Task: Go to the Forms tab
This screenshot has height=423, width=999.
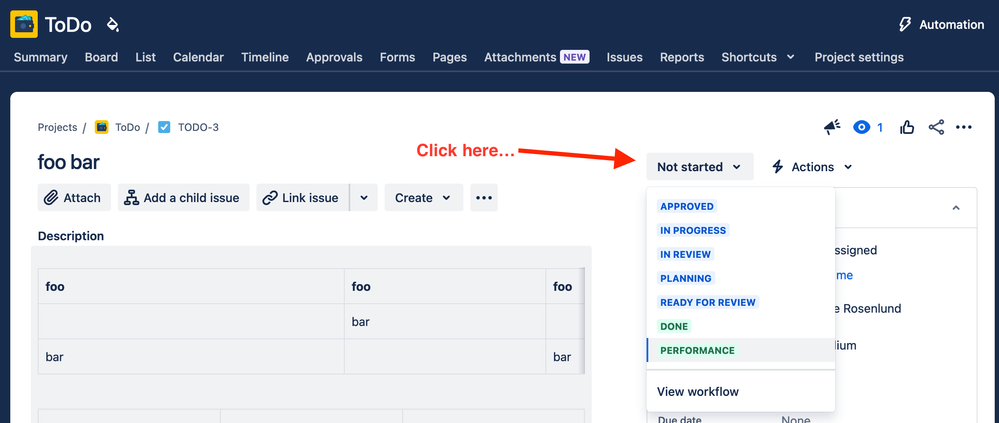Action: 398,57
